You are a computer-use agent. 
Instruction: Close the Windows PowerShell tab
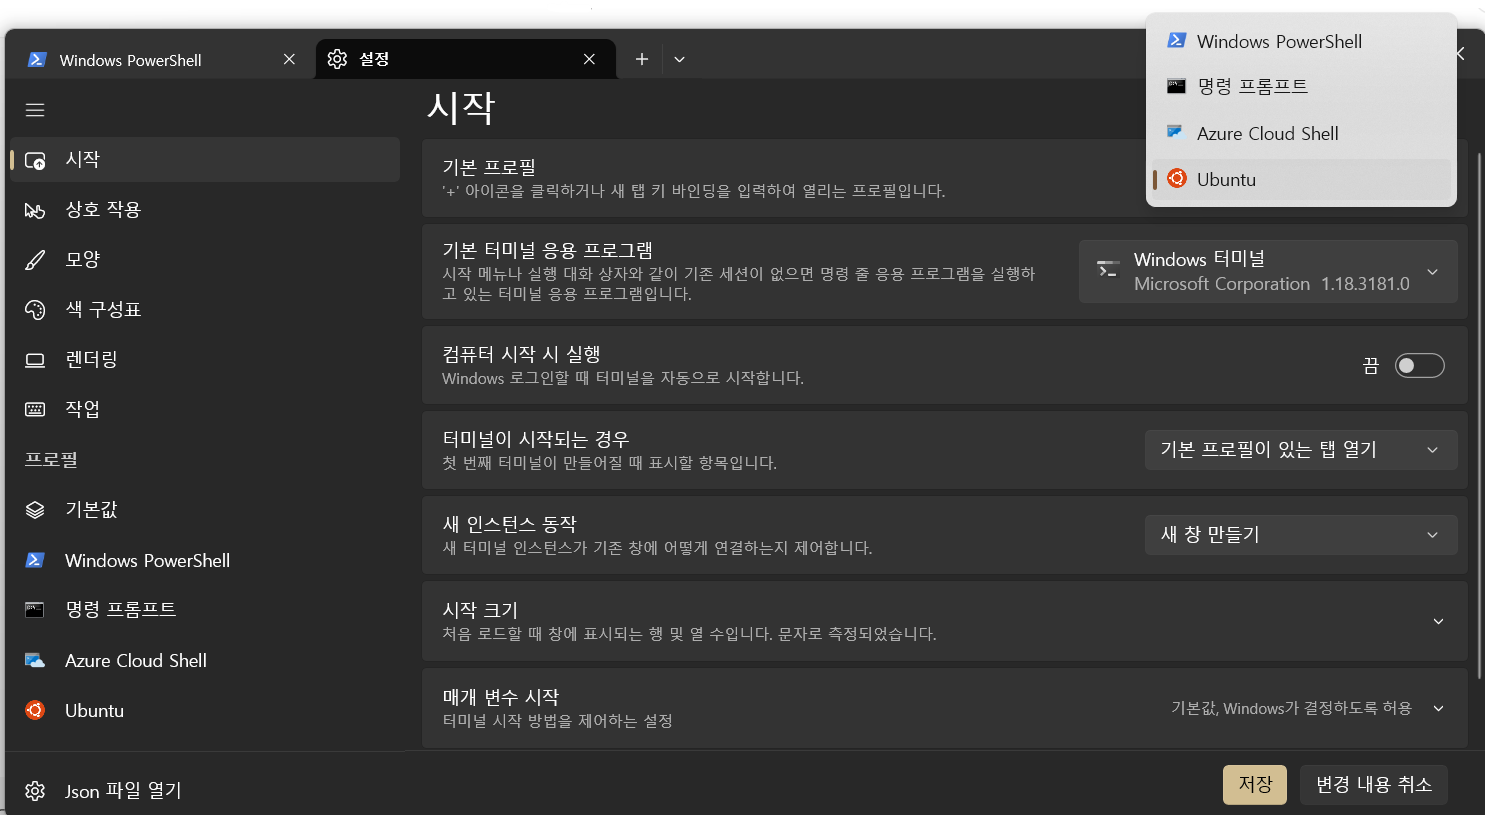click(289, 59)
